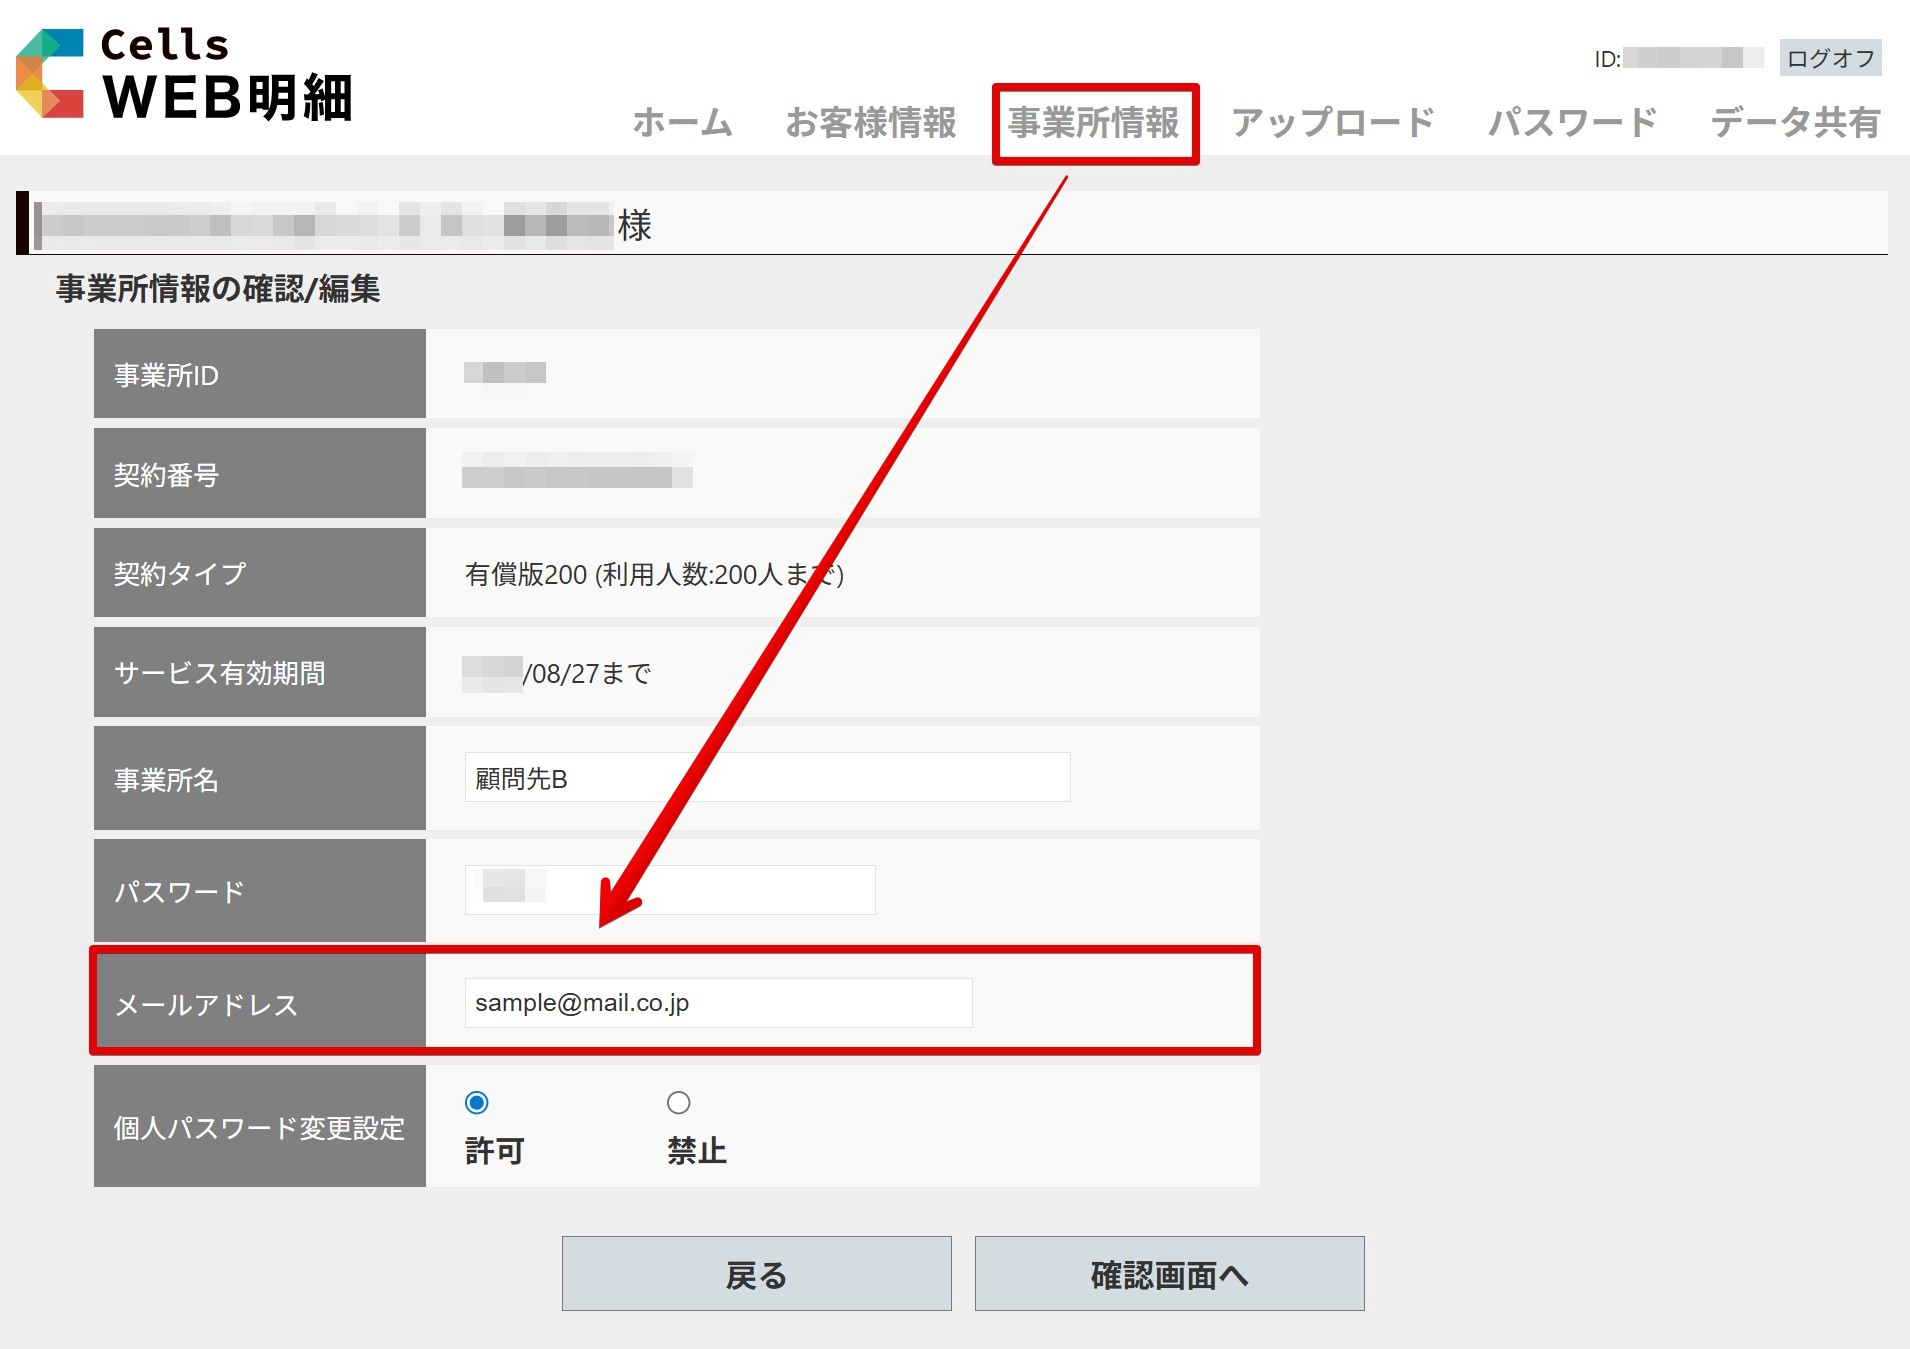The image size is (1910, 1349).
Task: Select the 許可 radio button
Action: click(x=477, y=1103)
